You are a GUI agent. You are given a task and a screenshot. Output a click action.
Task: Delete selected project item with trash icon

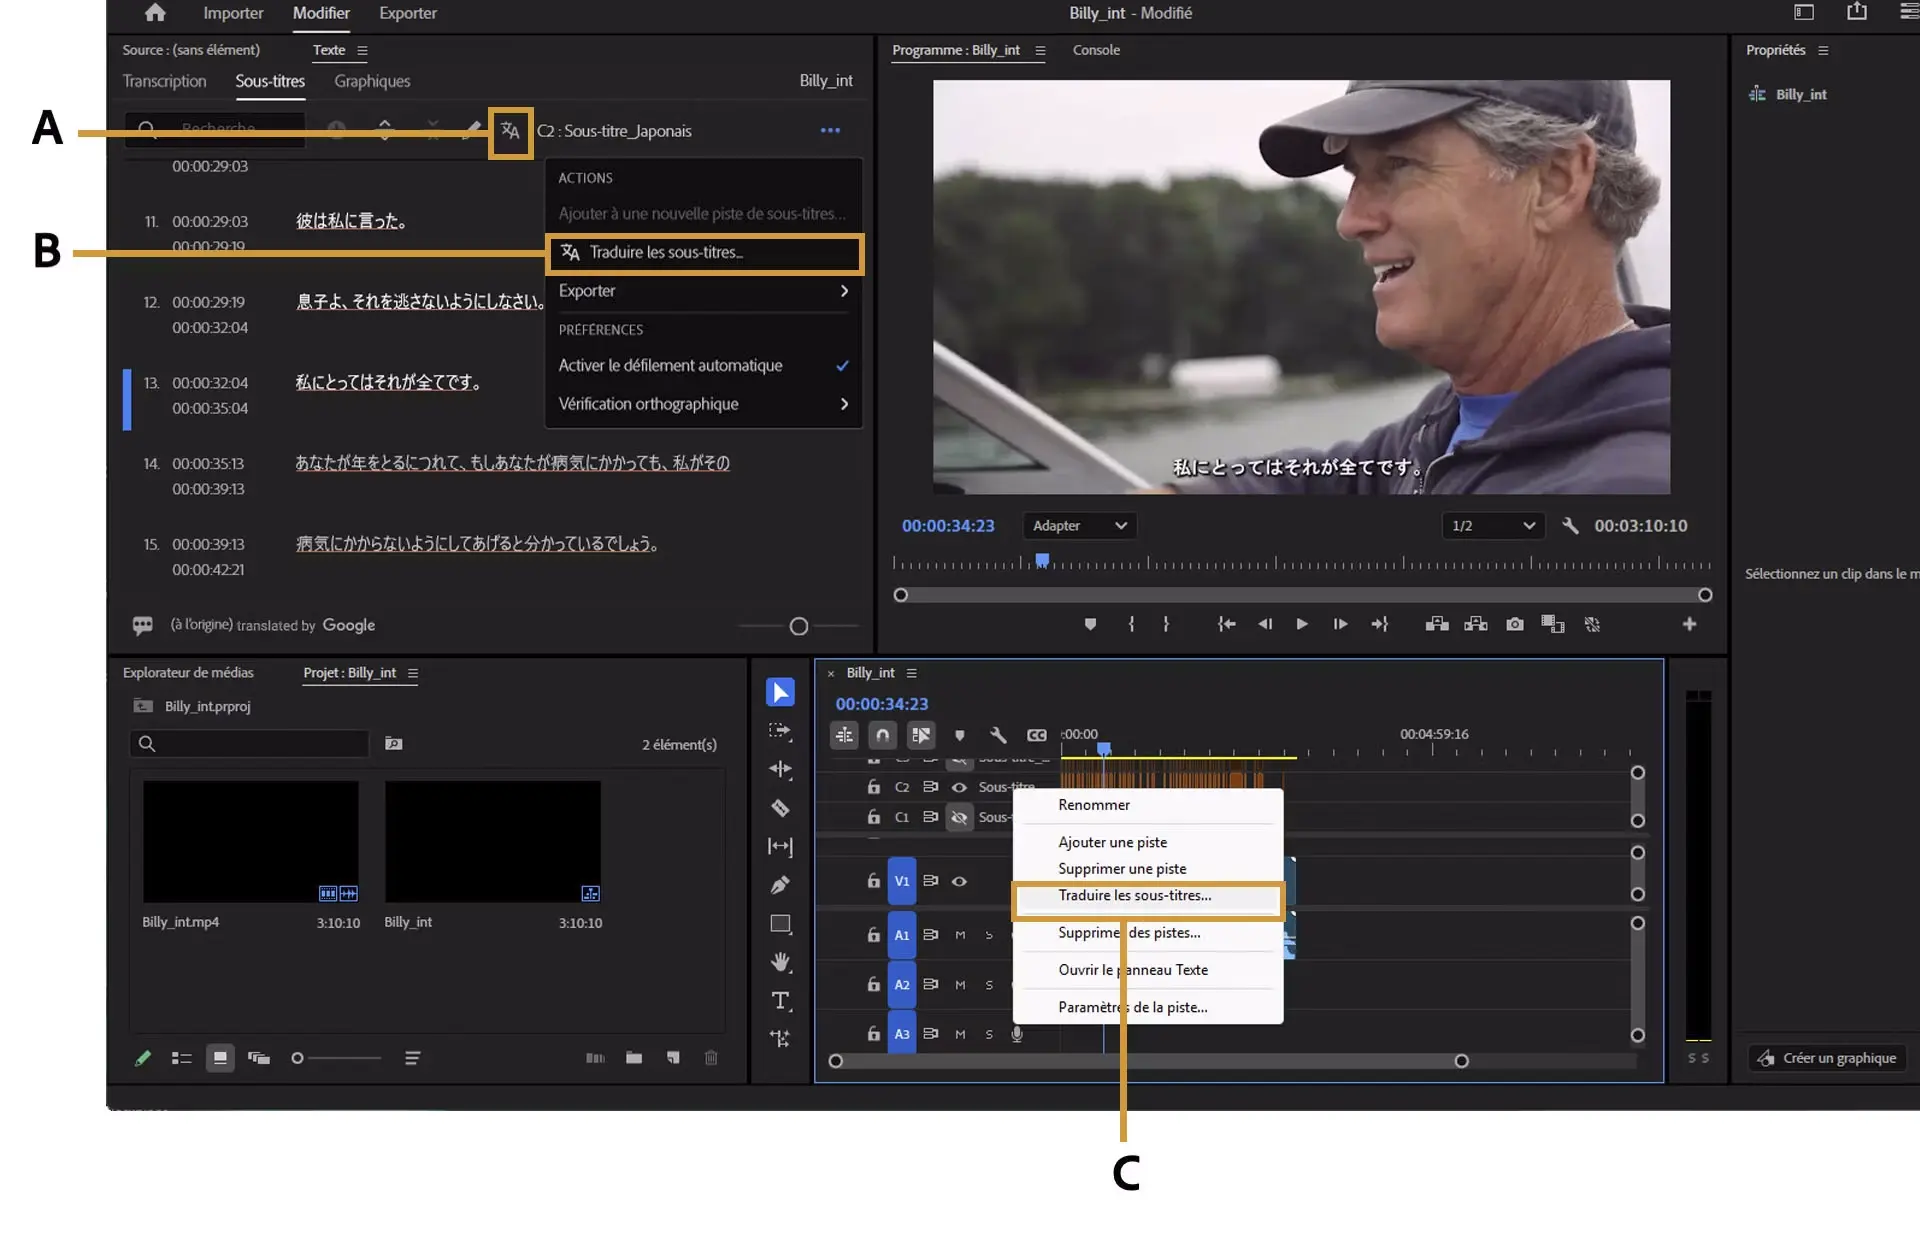[x=712, y=1058]
